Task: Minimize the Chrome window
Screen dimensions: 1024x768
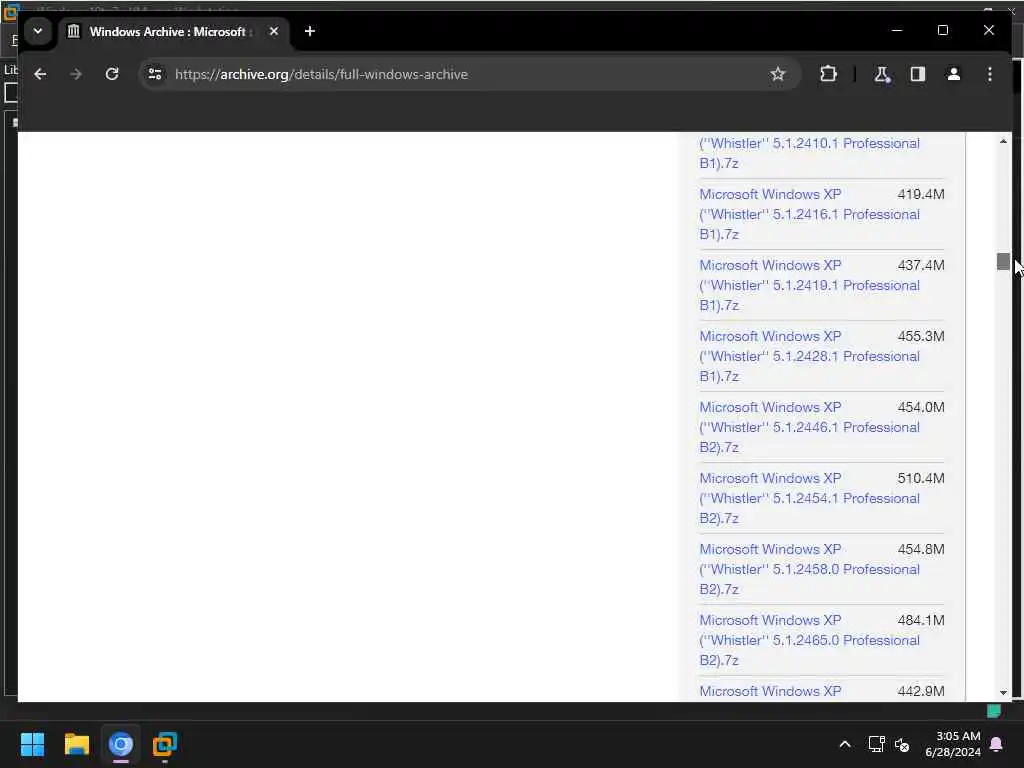Action: (897, 31)
